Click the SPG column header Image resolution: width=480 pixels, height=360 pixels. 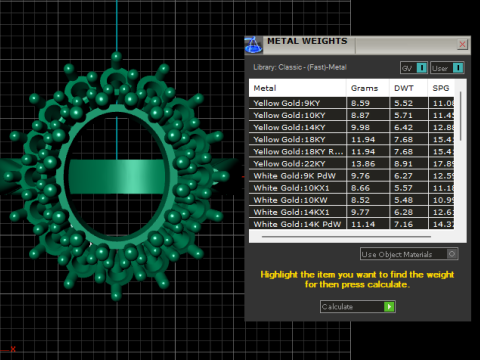point(441,88)
